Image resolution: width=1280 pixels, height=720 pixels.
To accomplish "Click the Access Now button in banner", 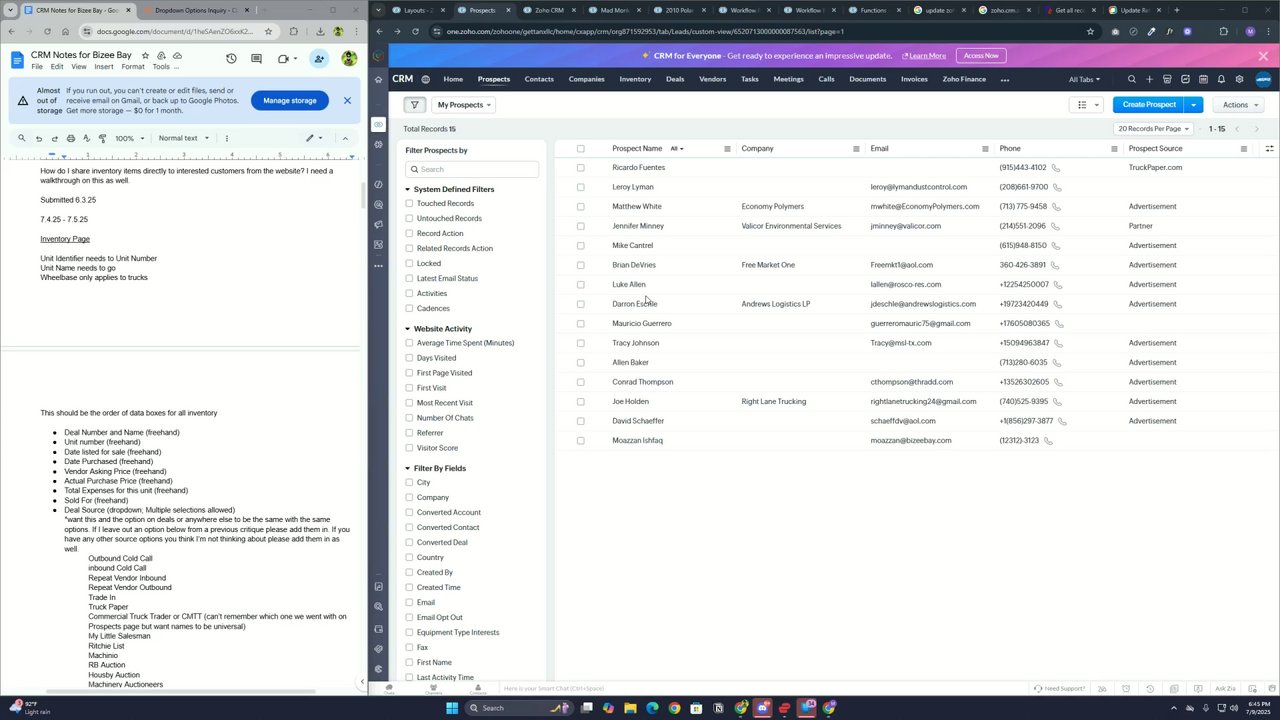I will click(x=981, y=56).
